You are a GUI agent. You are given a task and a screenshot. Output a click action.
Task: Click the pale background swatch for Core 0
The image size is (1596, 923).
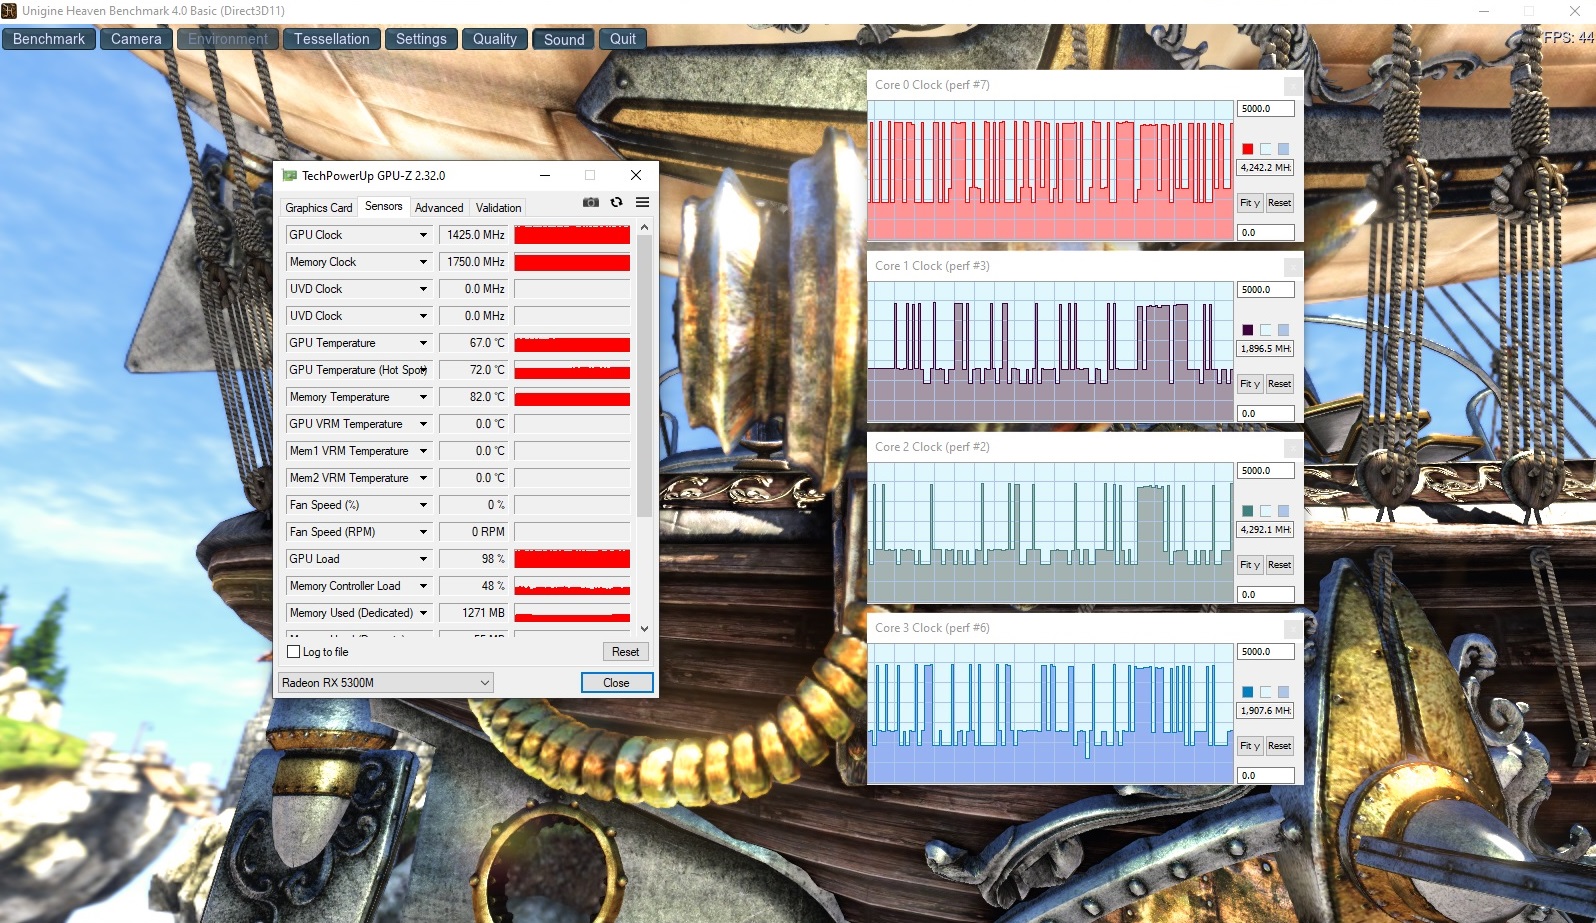(1265, 149)
